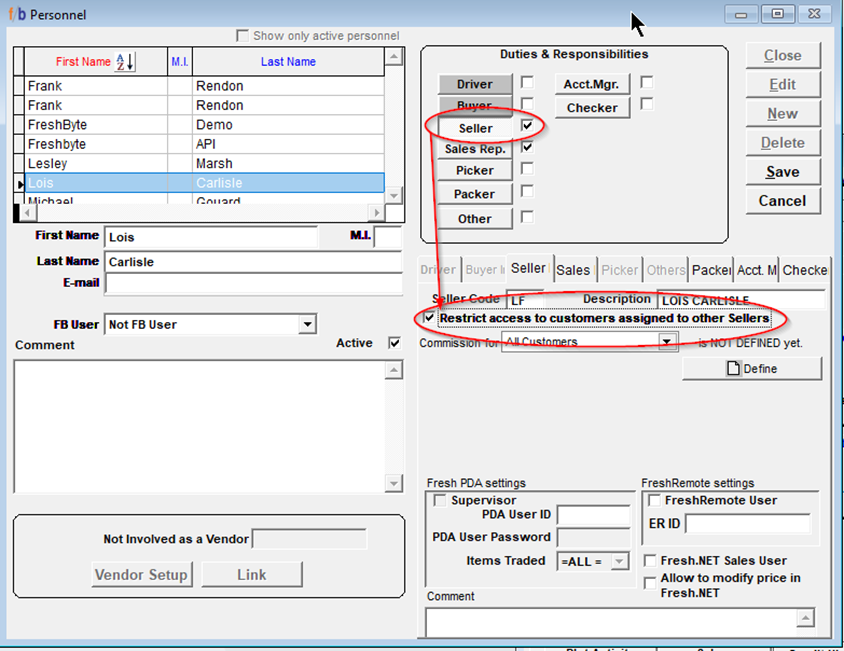This screenshot has height=651, width=844.
Task: Click the PDA User ID field
Action: [593, 515]
